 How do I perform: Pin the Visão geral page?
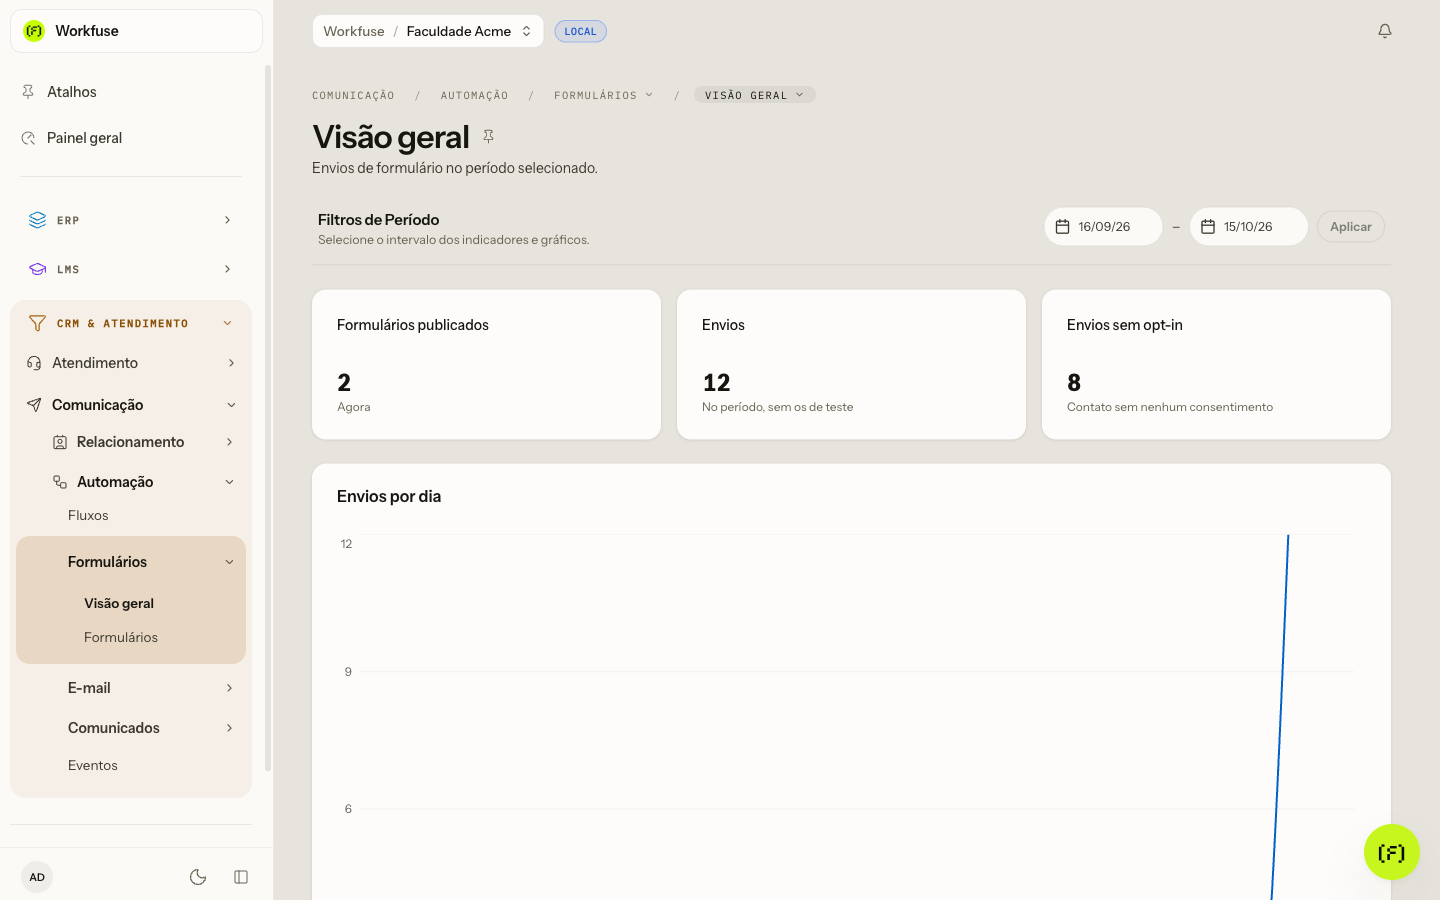click(488, 136)
